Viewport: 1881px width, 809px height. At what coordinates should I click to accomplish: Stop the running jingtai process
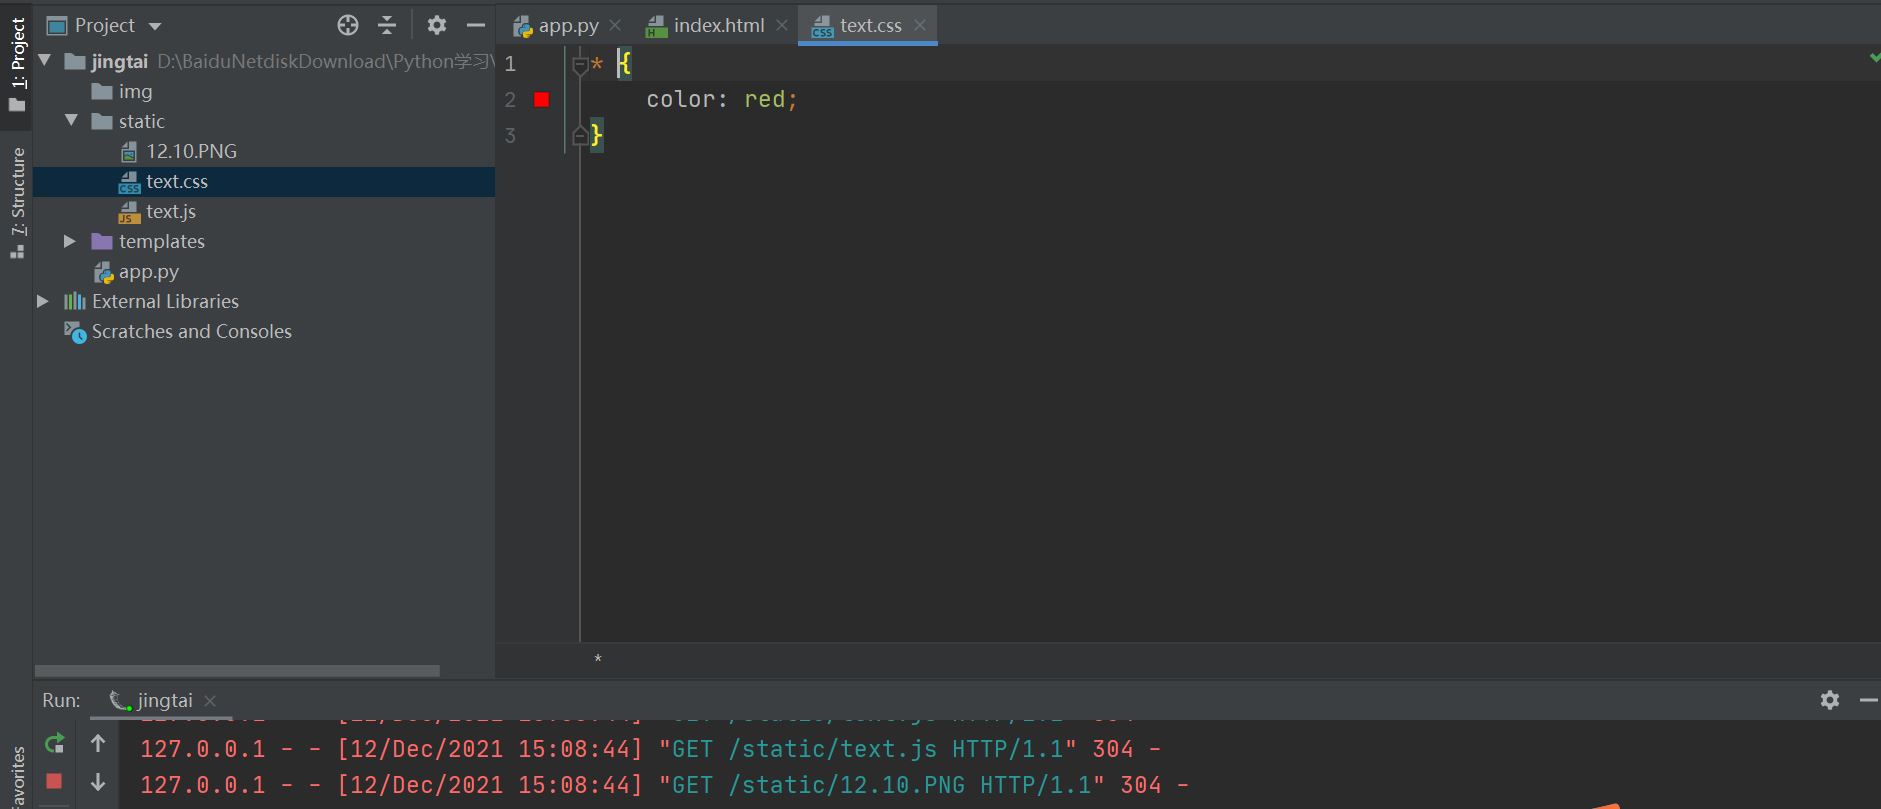point(54,781)
